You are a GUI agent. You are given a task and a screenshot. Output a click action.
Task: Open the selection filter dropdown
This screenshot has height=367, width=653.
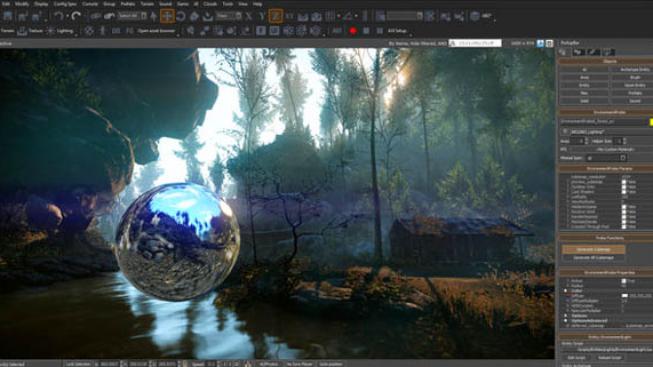coord(132,16)
